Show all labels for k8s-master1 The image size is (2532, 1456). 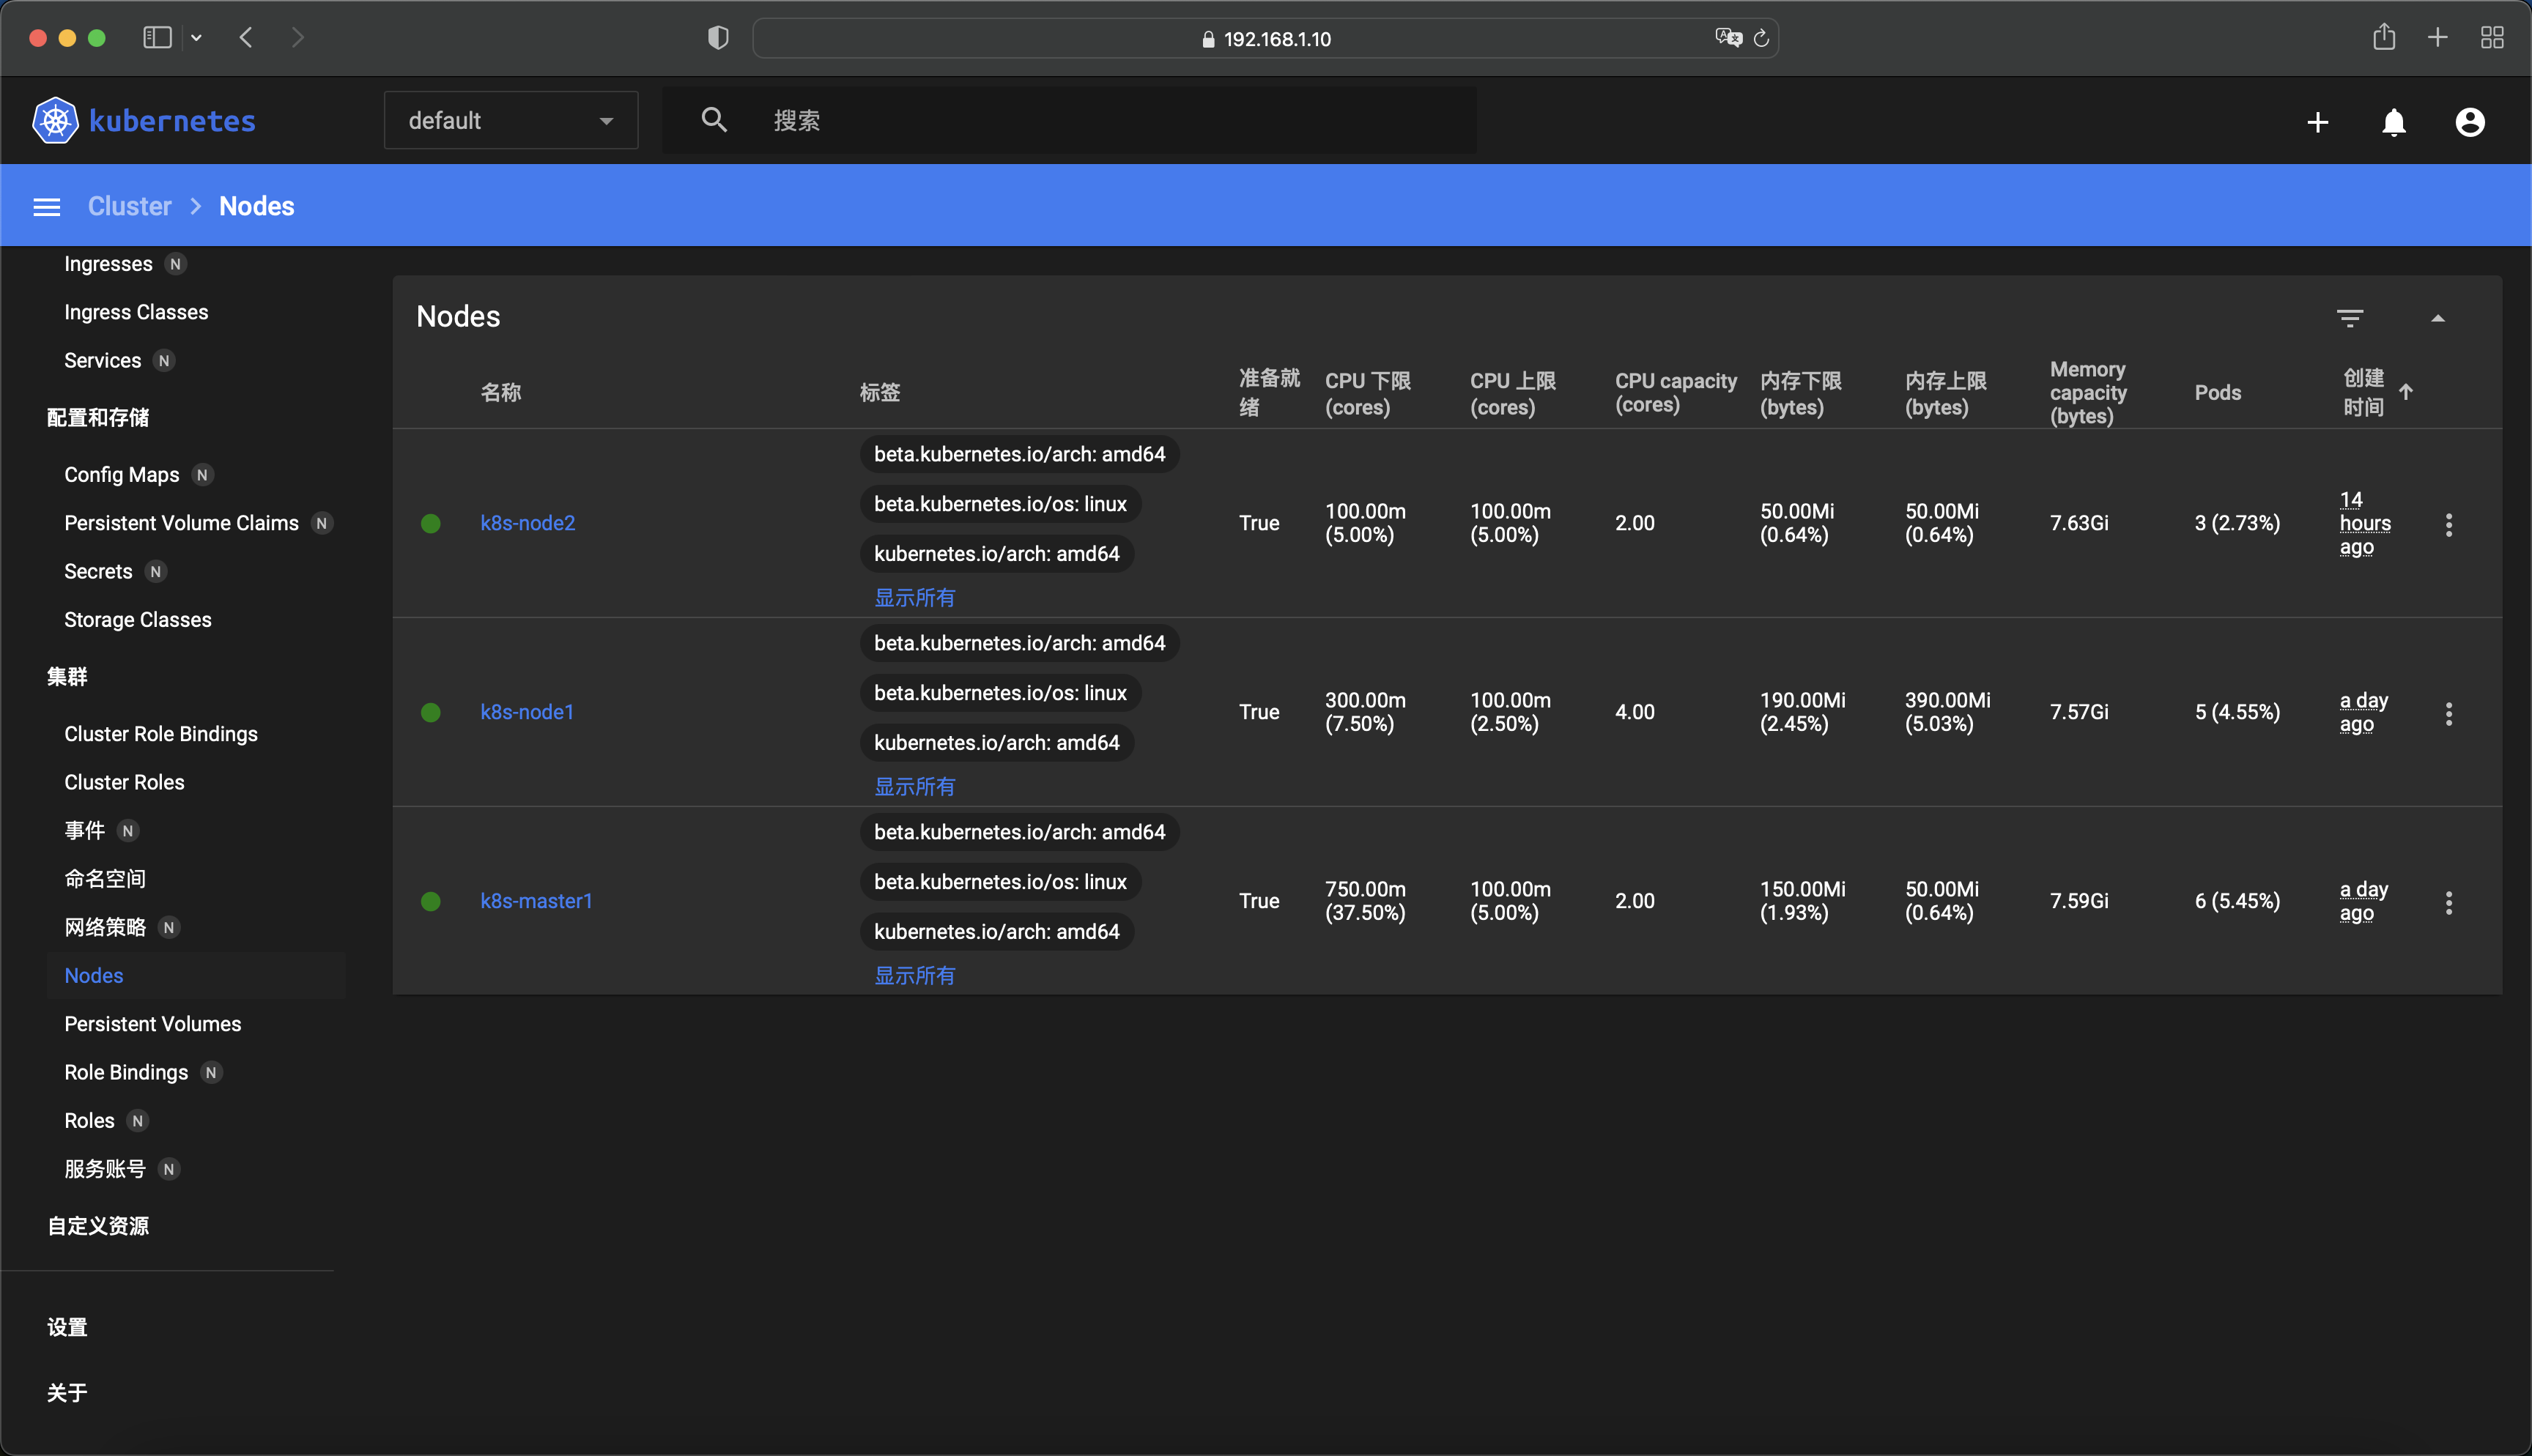pyautogui.click(x=914, y=976)
